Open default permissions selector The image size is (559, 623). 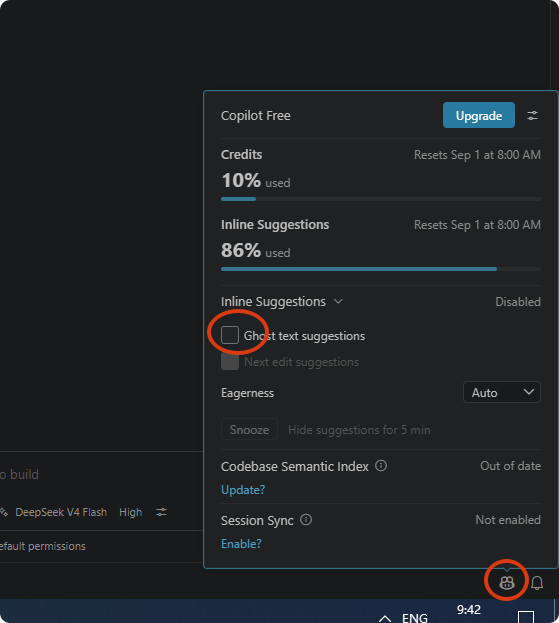coord(43,546)
